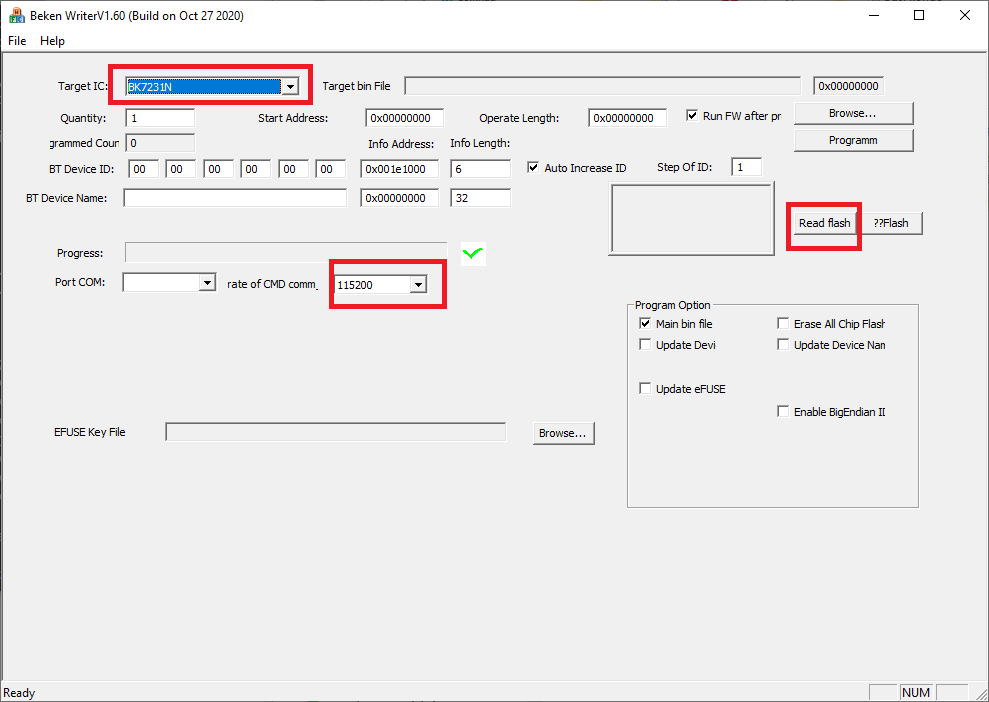The width and height of the screenshot is (989, 702).
Task: Click the Progress label
Action: [x=79, y=253]
